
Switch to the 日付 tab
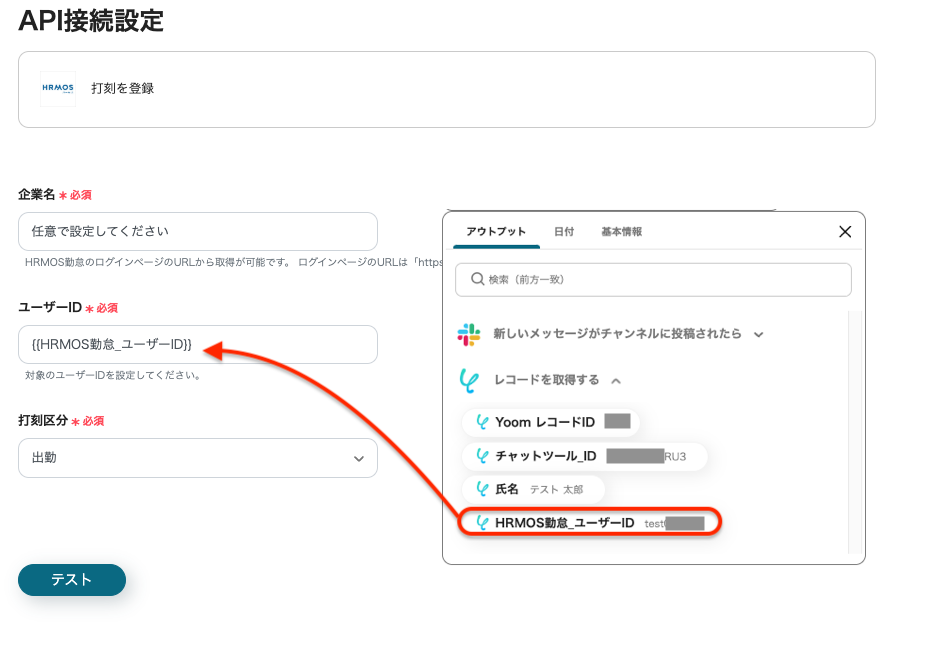click(x=564, y=232)
